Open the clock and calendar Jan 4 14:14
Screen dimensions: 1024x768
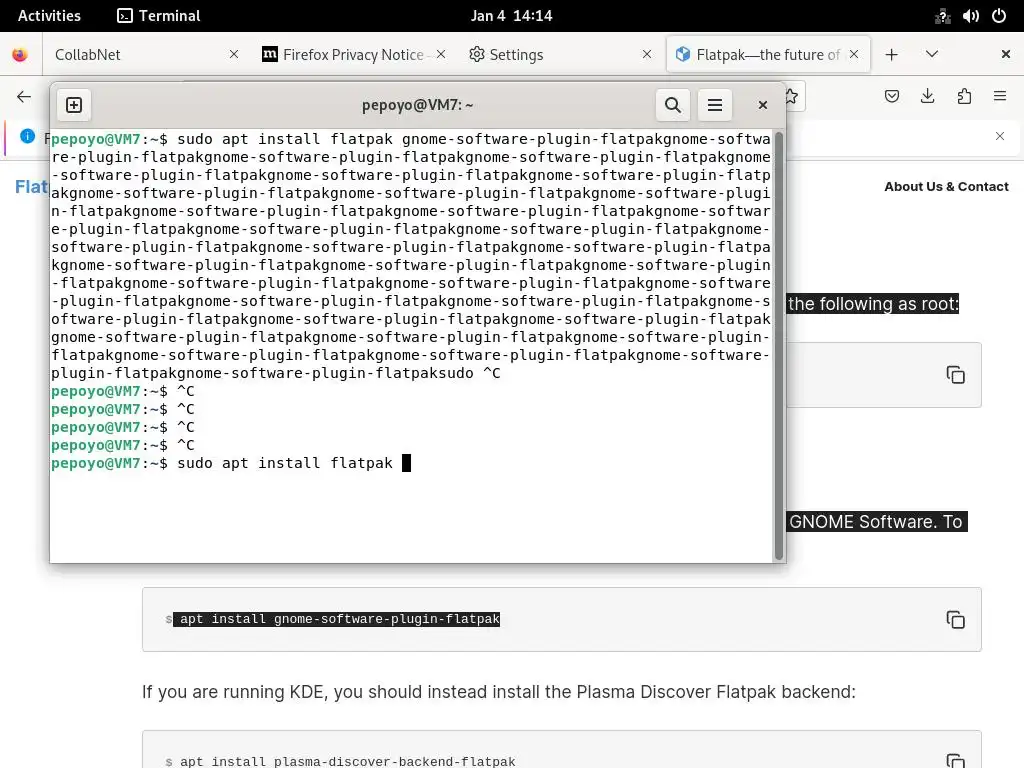coord(511,16)
